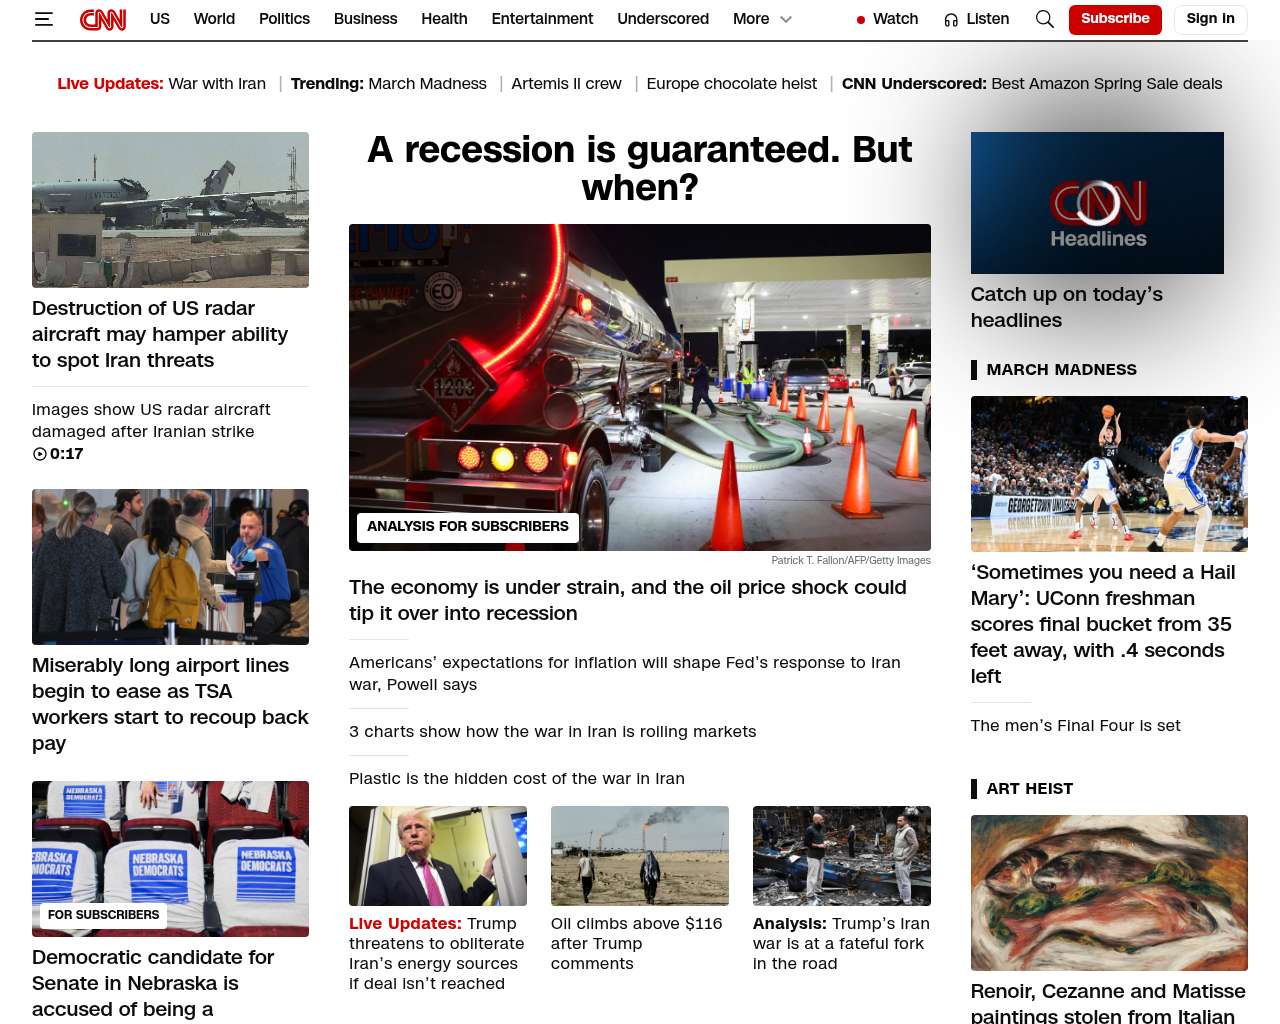Read Renoir, Cezanne and Matisse paintings story
This screenshot has width=1280, height=1024.
coord(1108,1002)
